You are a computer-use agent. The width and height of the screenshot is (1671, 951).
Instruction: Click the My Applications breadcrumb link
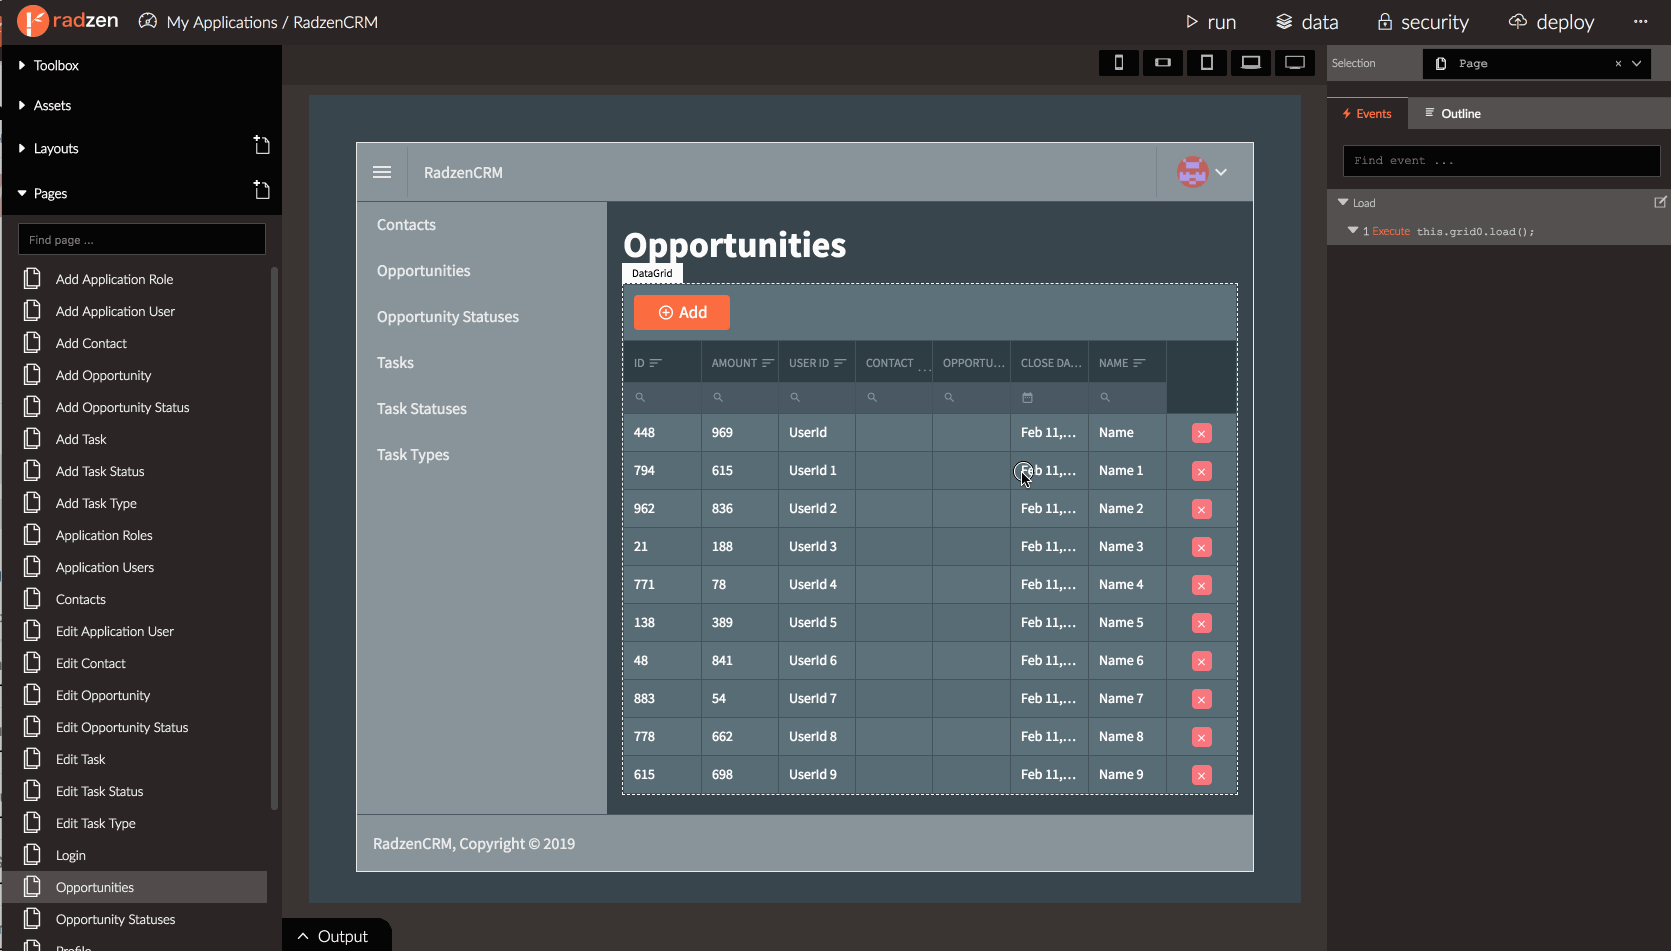tap(222, 22)
